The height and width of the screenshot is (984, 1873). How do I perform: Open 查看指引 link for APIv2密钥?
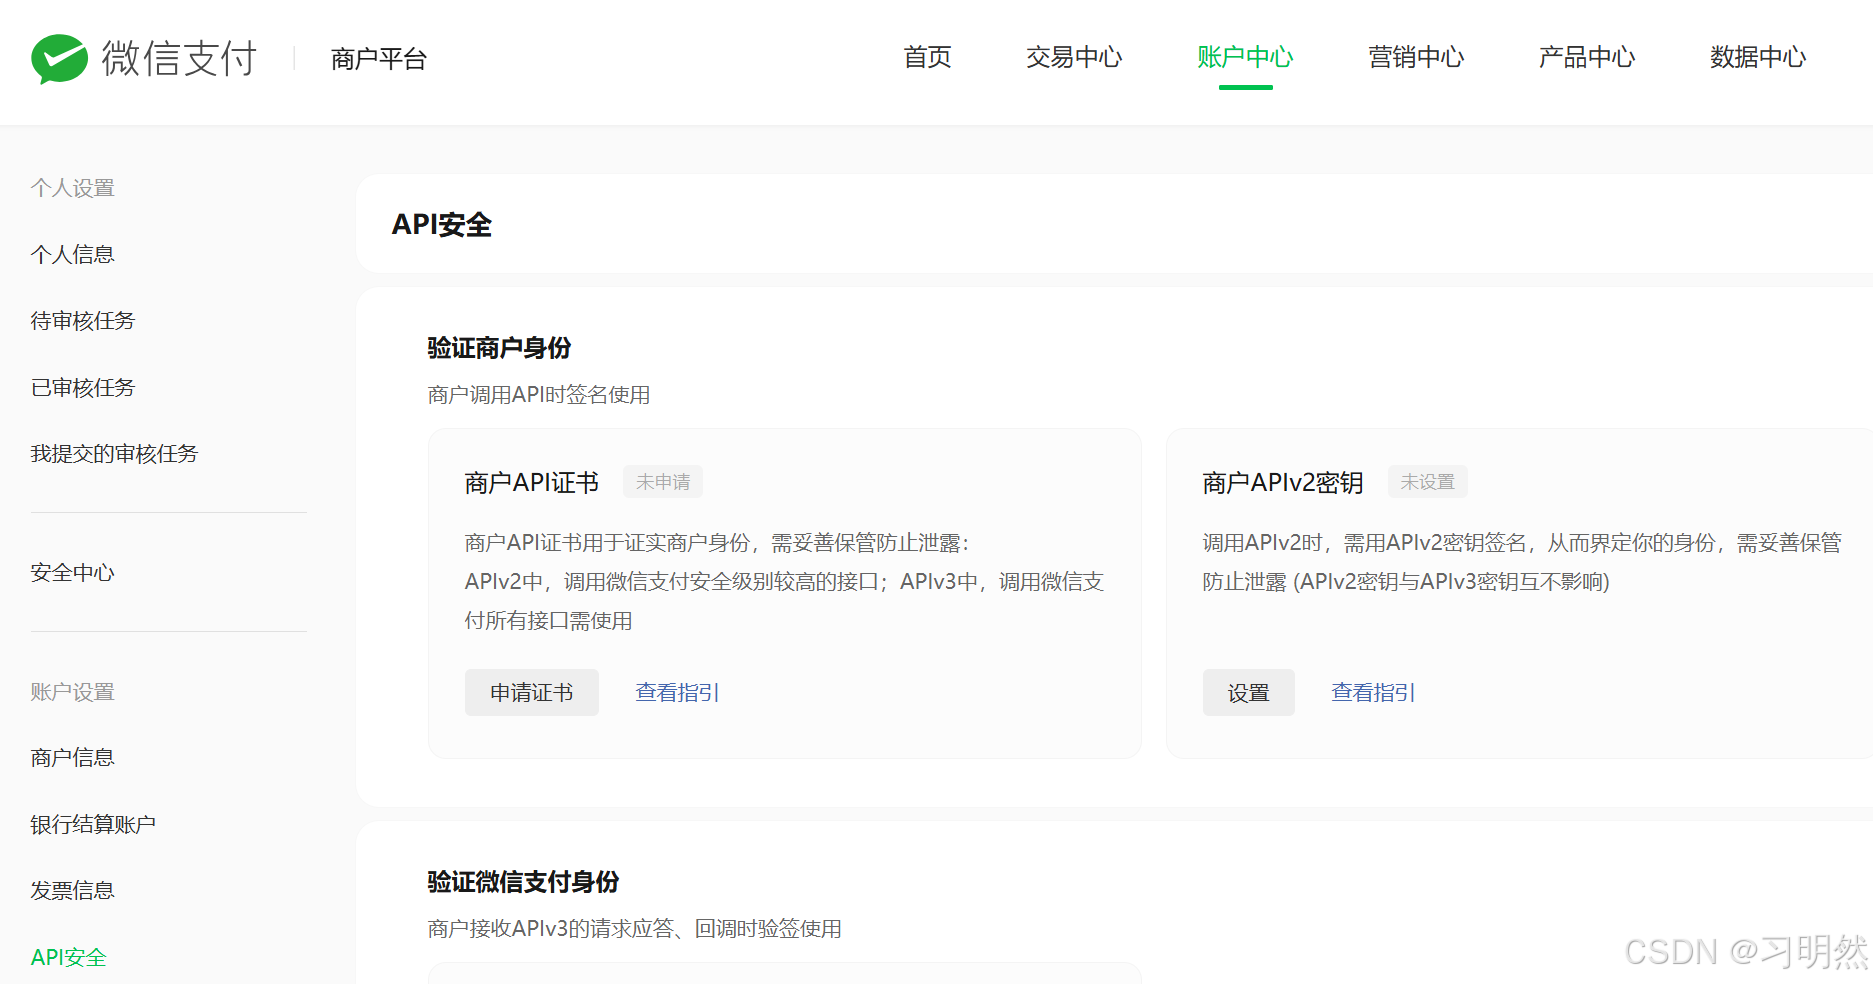point(1373,692)
